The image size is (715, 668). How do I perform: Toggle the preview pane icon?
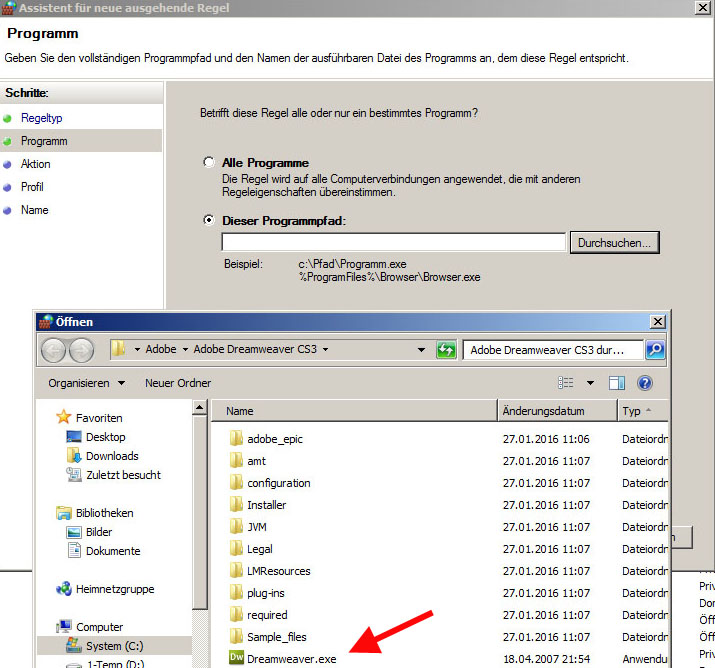point(617,383)
